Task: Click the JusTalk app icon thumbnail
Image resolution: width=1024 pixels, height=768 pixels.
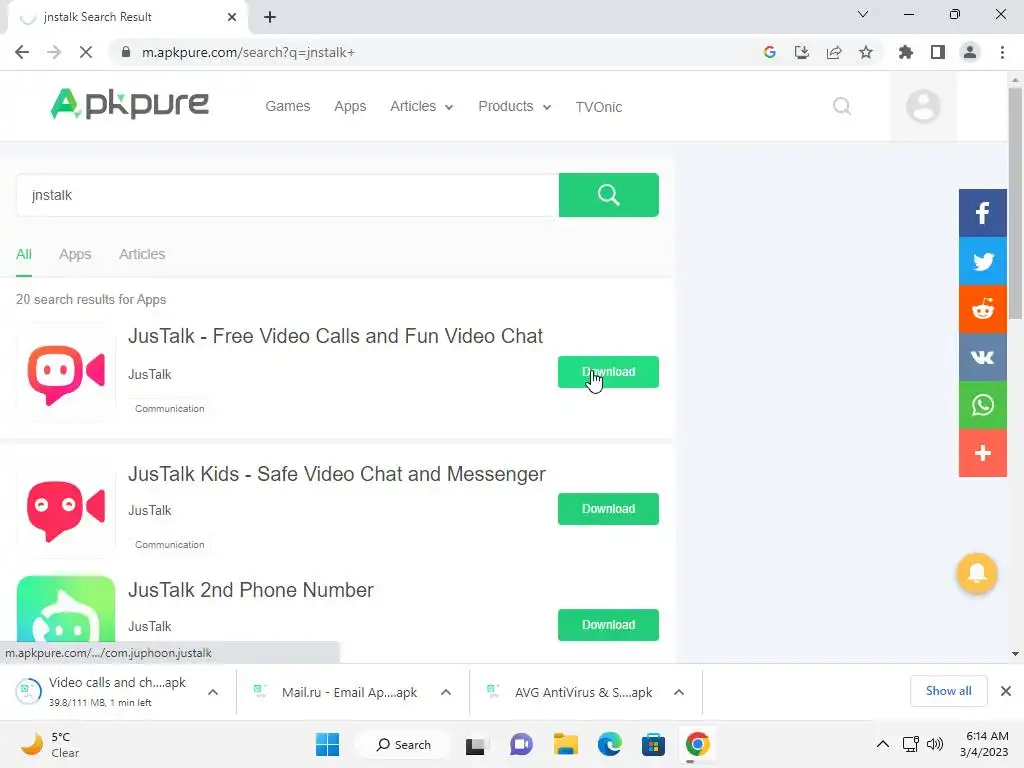Action: point(66,374)
